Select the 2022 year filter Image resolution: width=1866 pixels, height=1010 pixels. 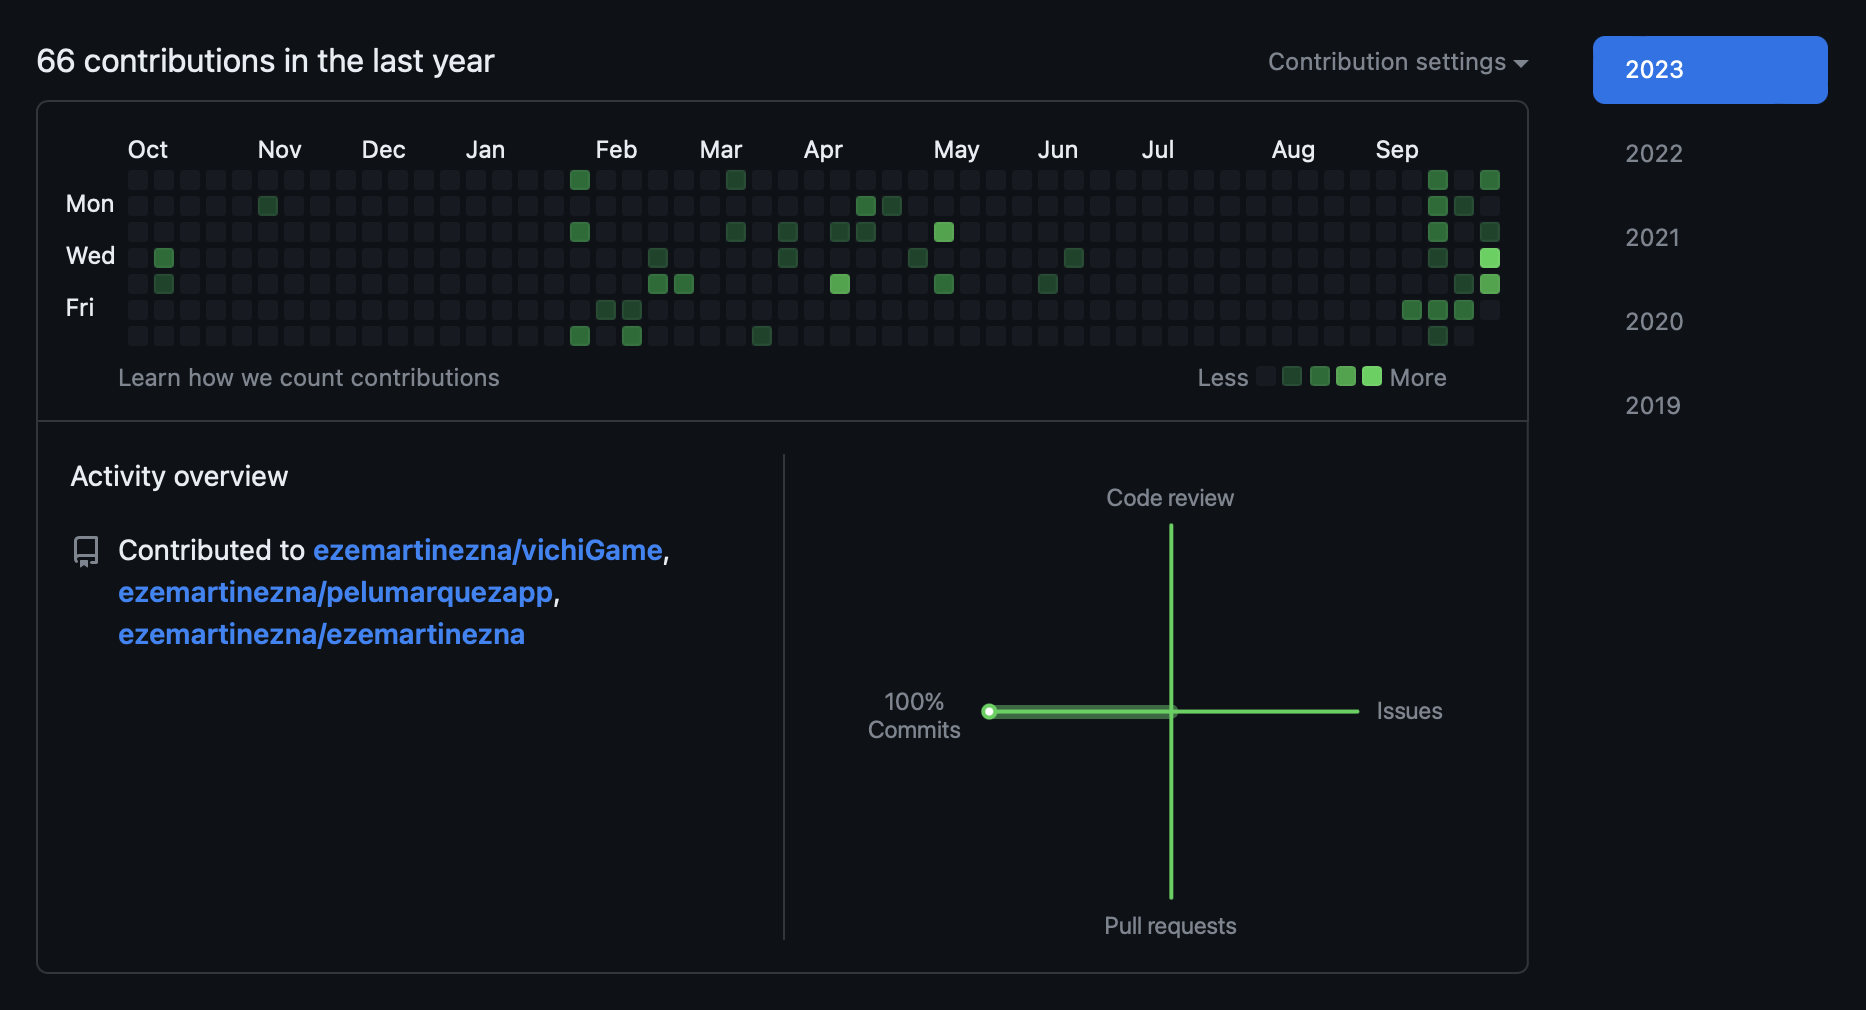[1654, 154]
